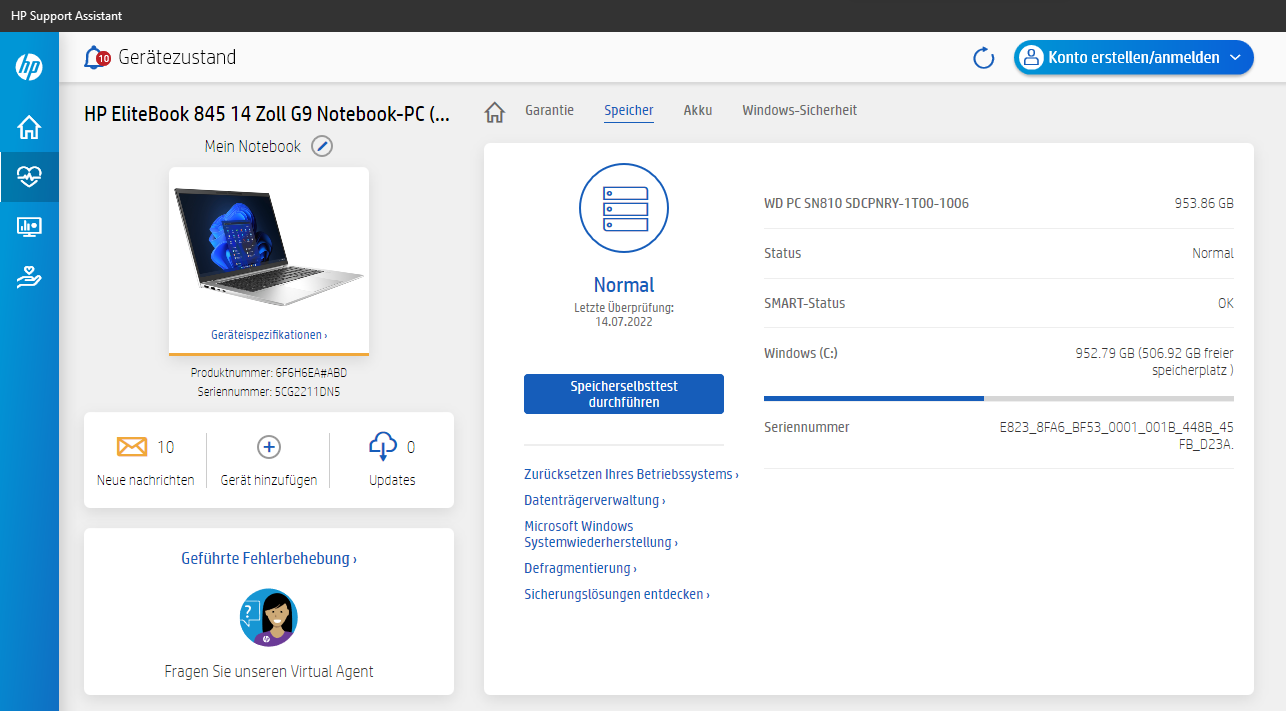Screen dimensions: 1286x711
Task: Click the storage drive status icon
Action: [x=624, y=208]
